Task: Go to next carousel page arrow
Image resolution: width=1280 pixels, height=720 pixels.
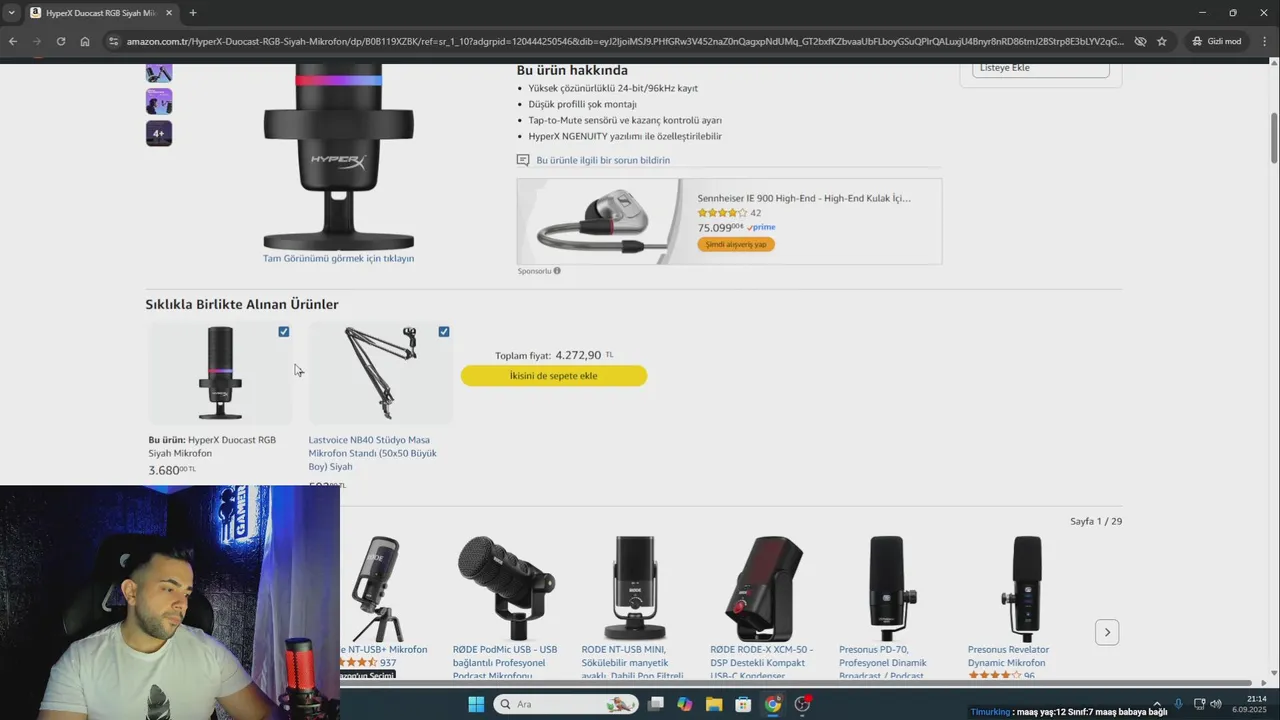Action: point(1107,632)
